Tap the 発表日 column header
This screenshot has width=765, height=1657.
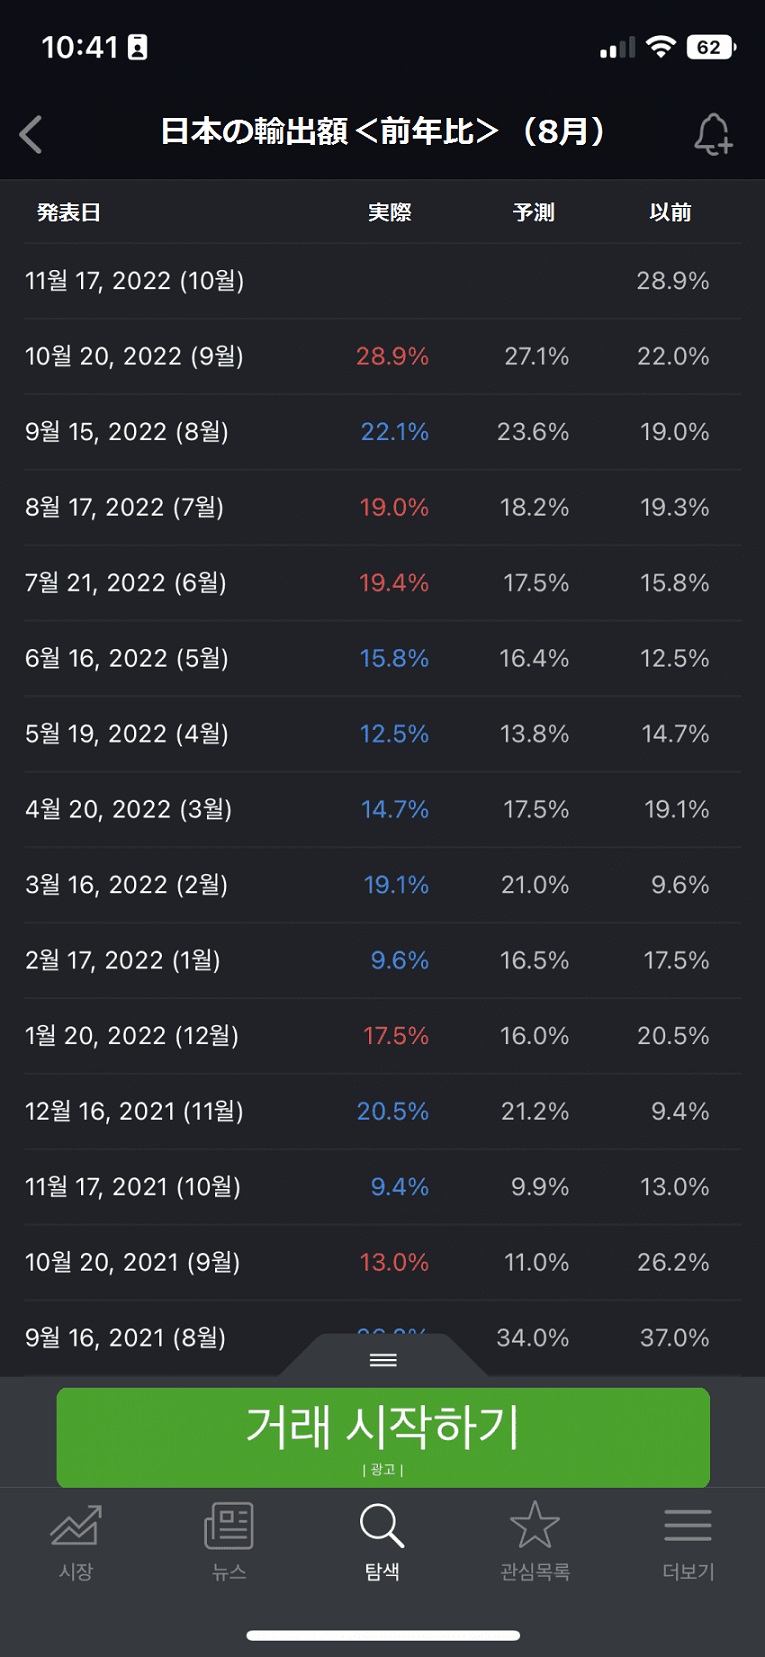click(x=69, y=212)
